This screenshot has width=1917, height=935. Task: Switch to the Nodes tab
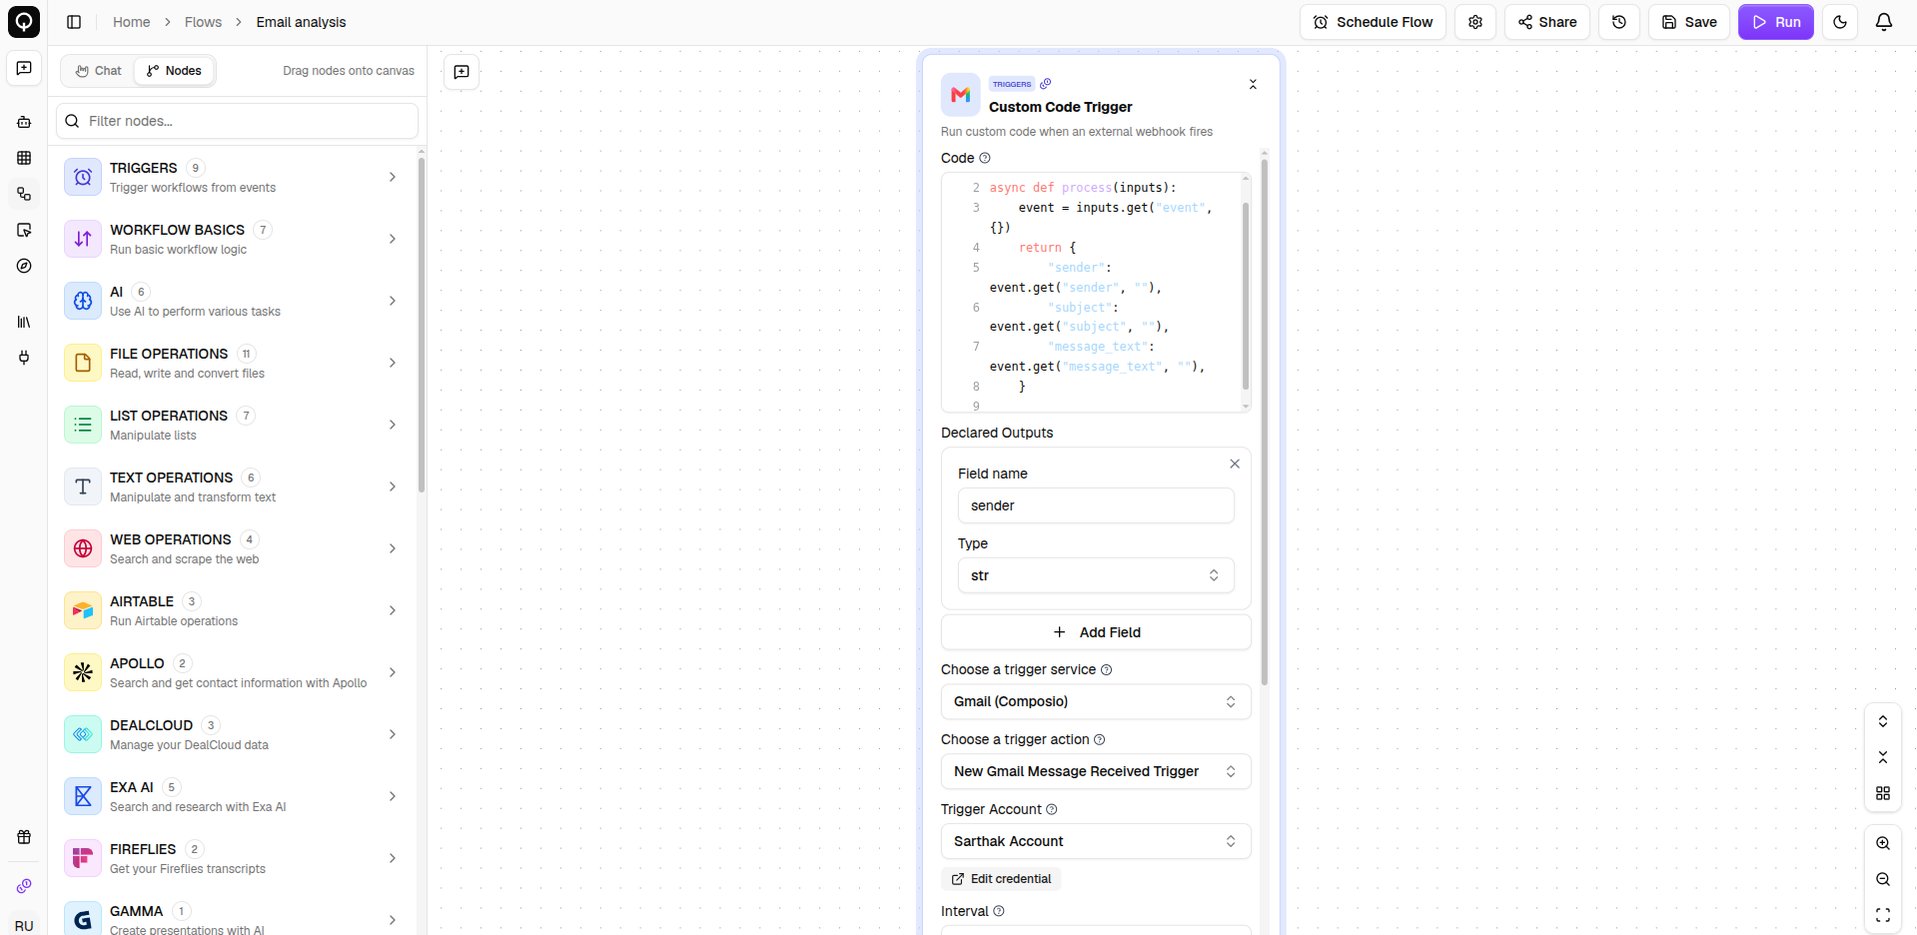pos(174,71)
